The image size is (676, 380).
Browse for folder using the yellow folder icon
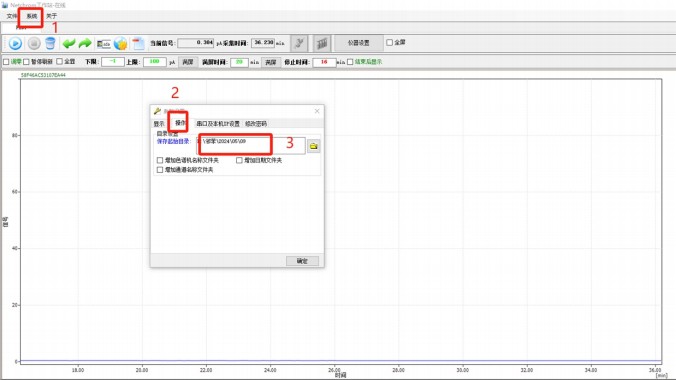(x=314, y=146)
